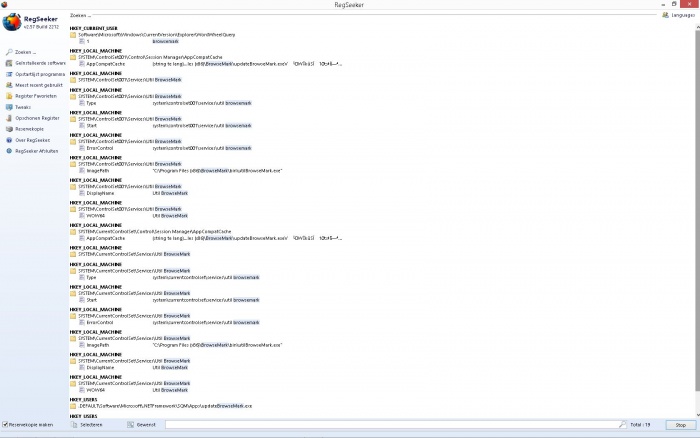Click ImagePath value icon under CurrentControlSet service
700x438 pixels.
(82, 345)
